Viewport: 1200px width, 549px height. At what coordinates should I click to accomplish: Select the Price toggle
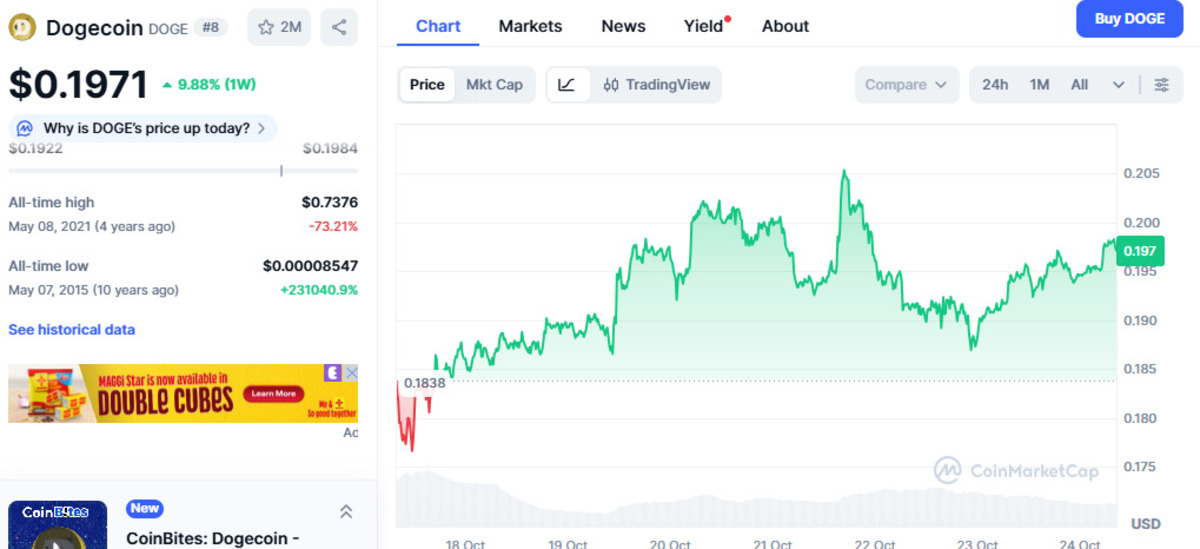point(427,85)
